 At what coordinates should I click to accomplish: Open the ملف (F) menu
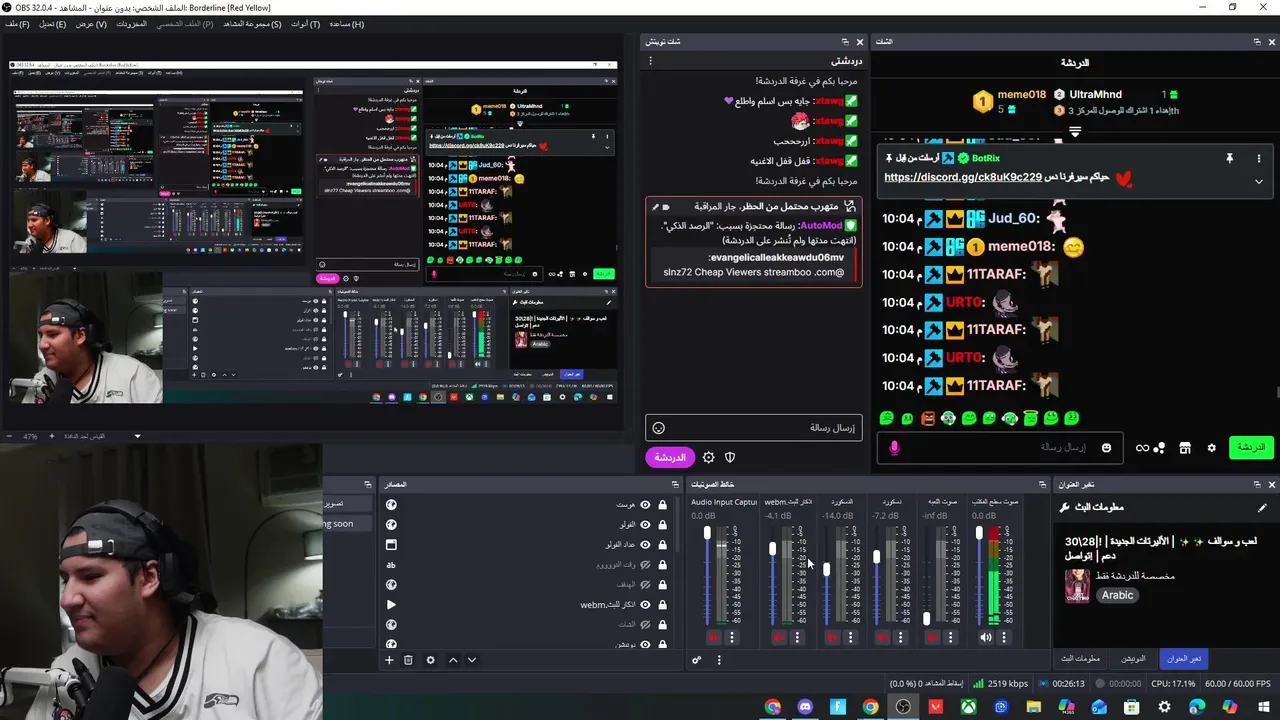click(x=17, y=24)
